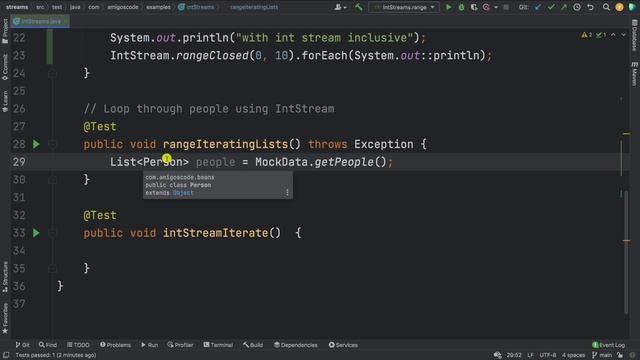Viewport: 640px width, 360px height.
Task: Open the Project tool window
Action: coord(5,31)
